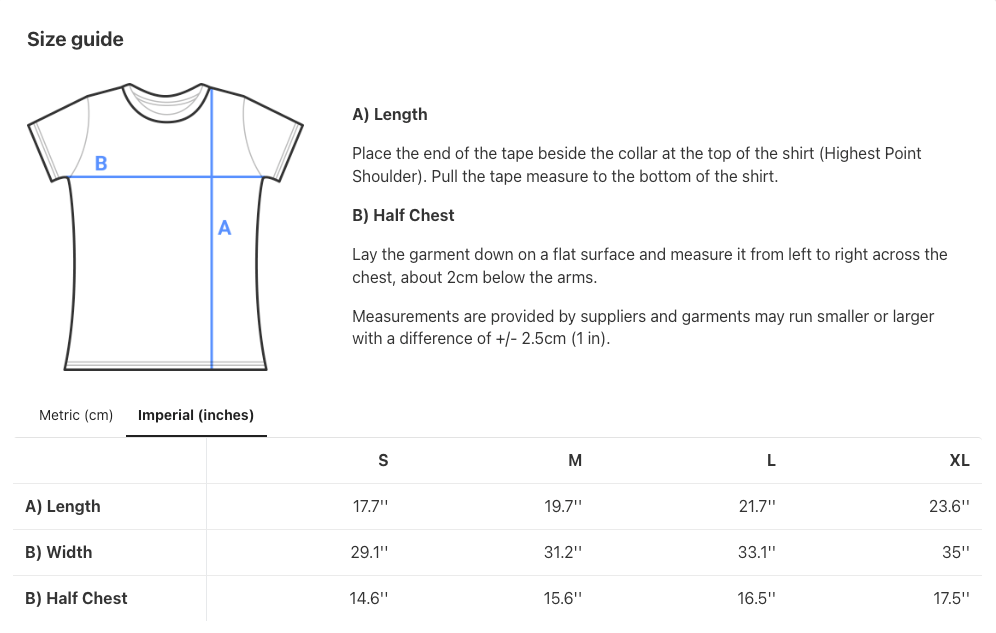Click the 'A) Length' table row label
Image resolution: width=996 pixels, height=633 pixels.
[63, 507]
